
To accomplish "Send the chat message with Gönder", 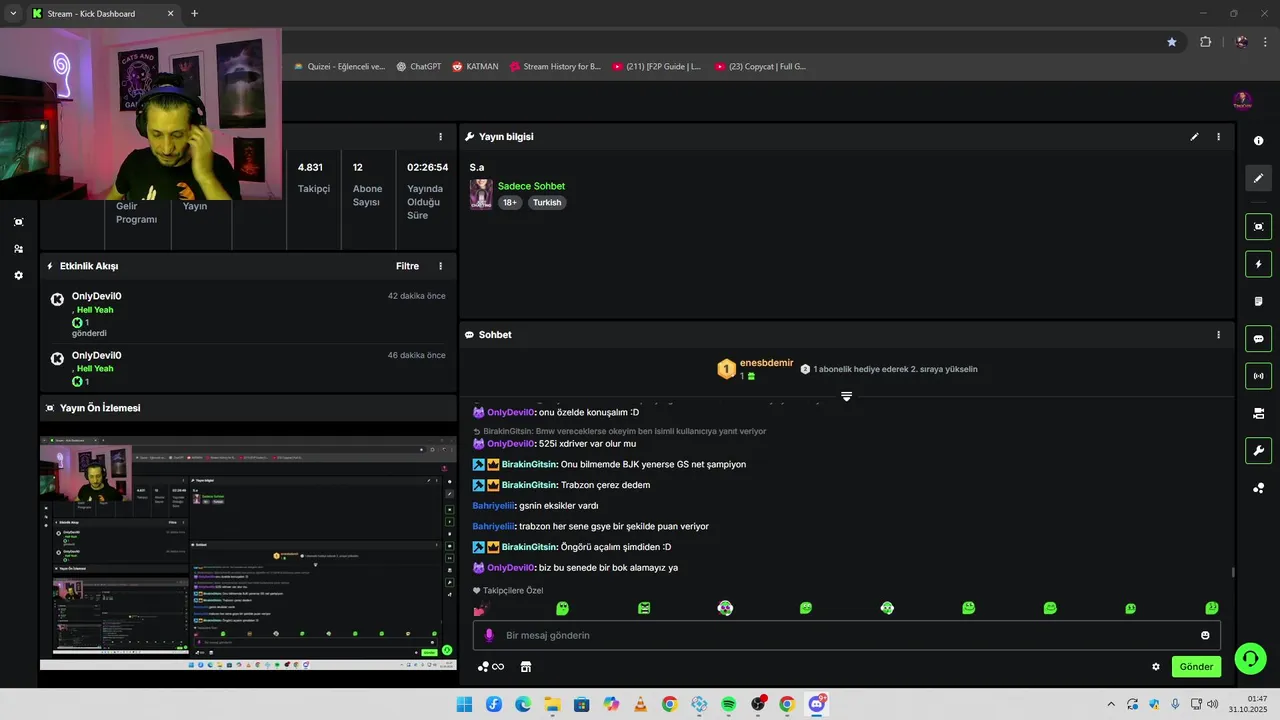I will pyautogui.click(x=1196, y=667).
